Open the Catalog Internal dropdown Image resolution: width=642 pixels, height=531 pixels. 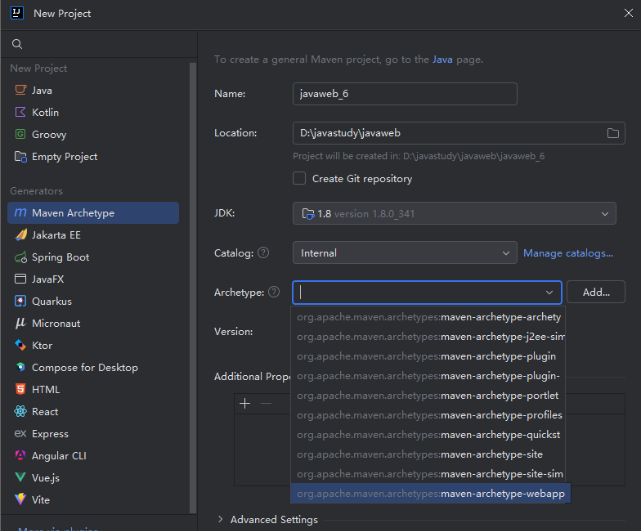pyautogui.click(x=404, y=253)
